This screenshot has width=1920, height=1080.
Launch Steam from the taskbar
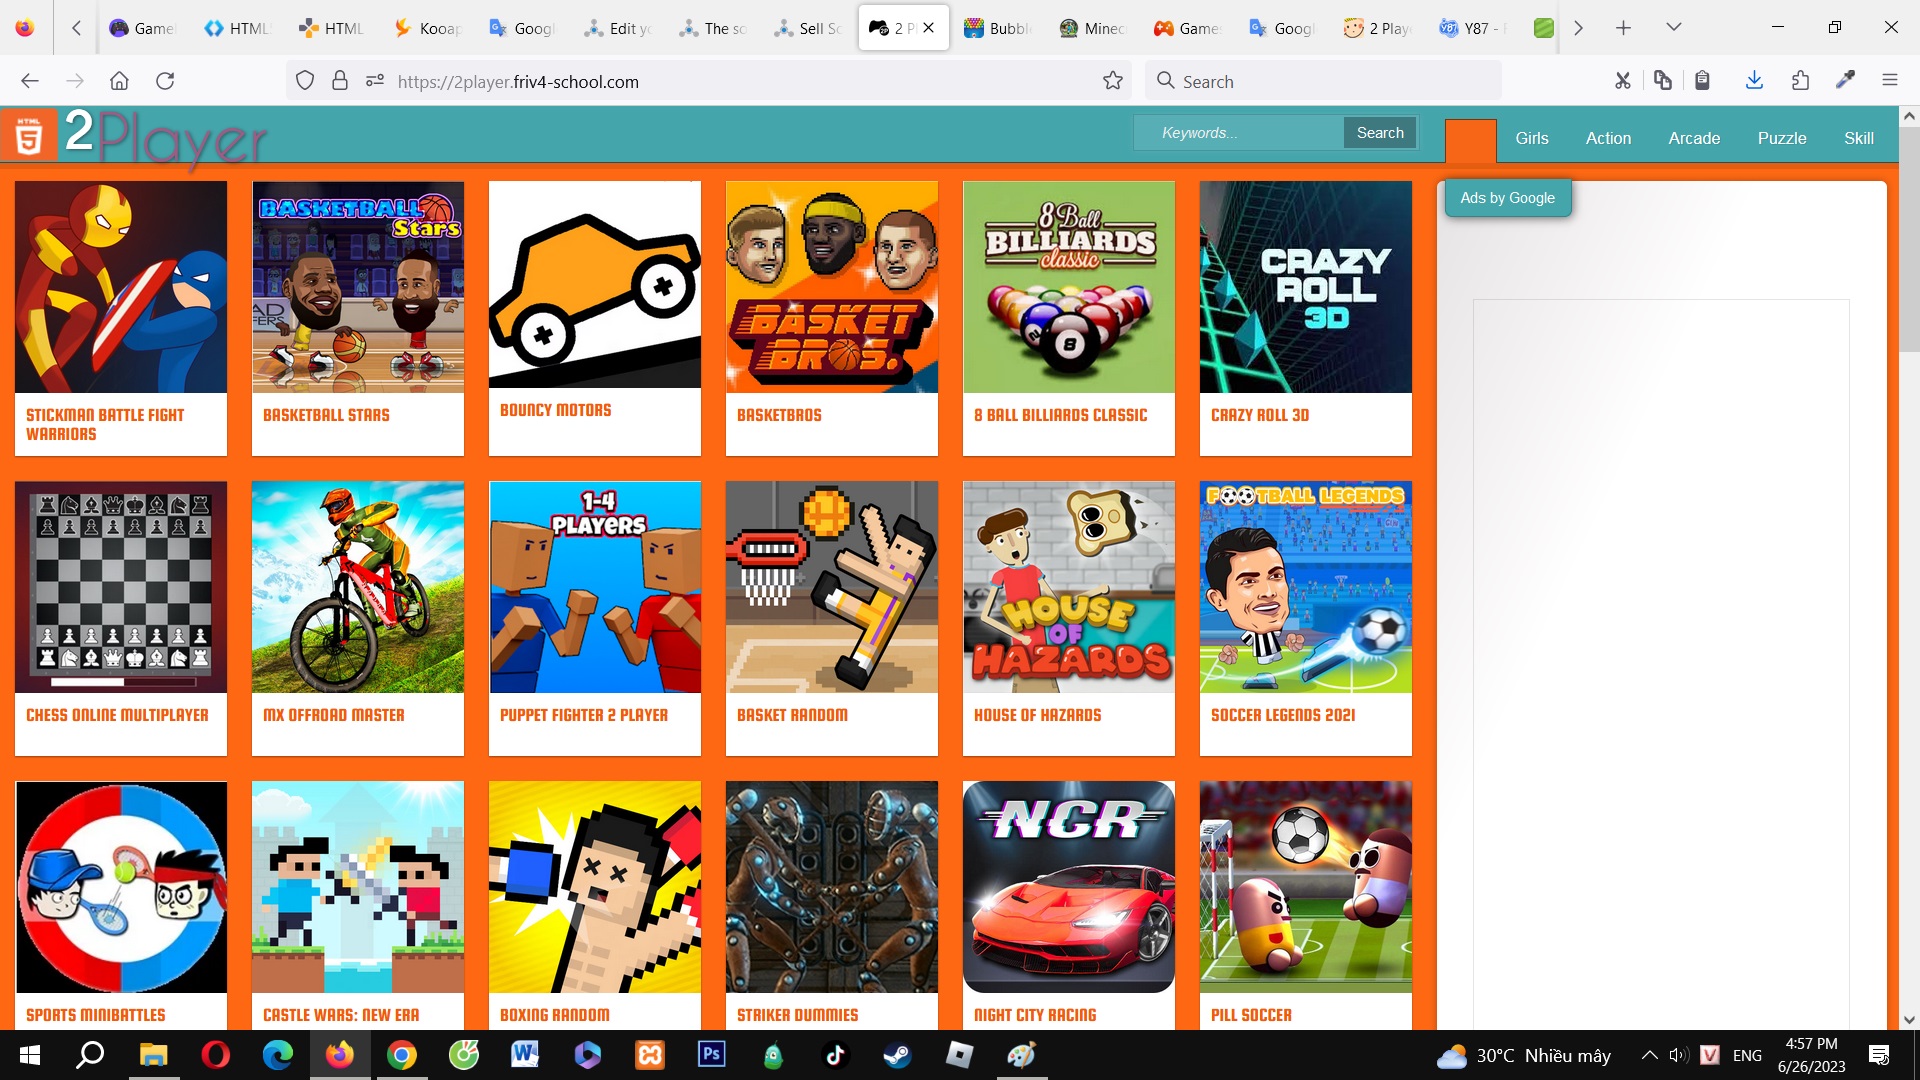click(x=896, y=1054)
